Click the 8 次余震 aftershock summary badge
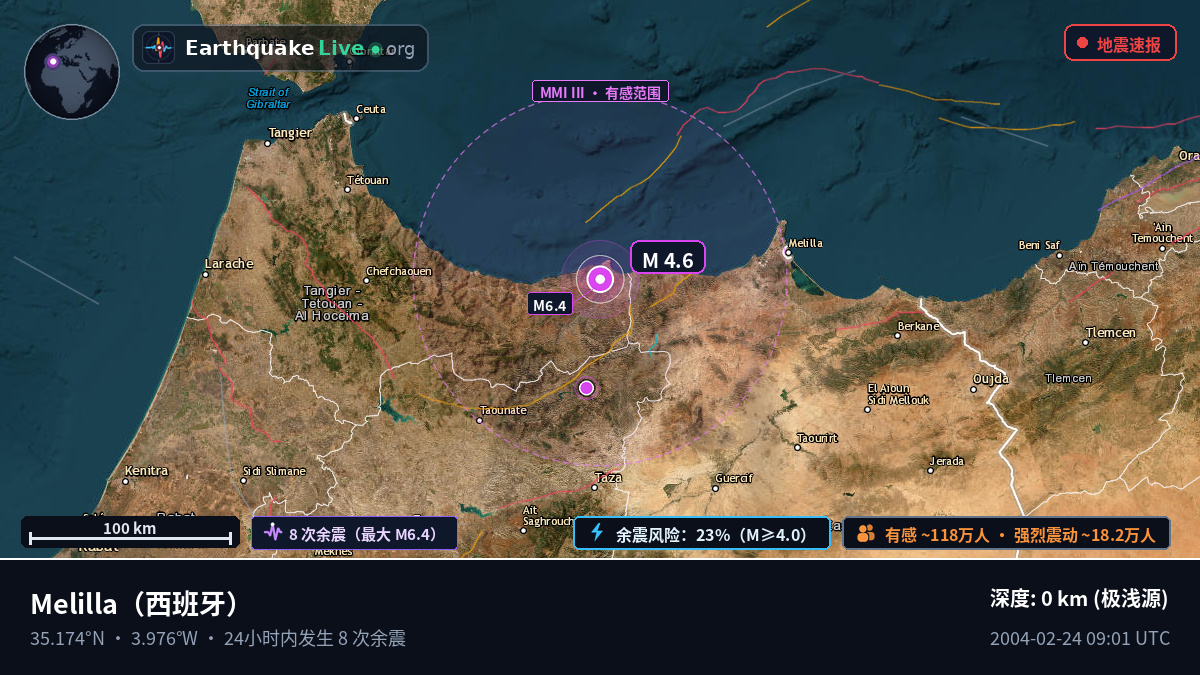The height and width of the screenshot is (675, 1200). pos(354,533)
